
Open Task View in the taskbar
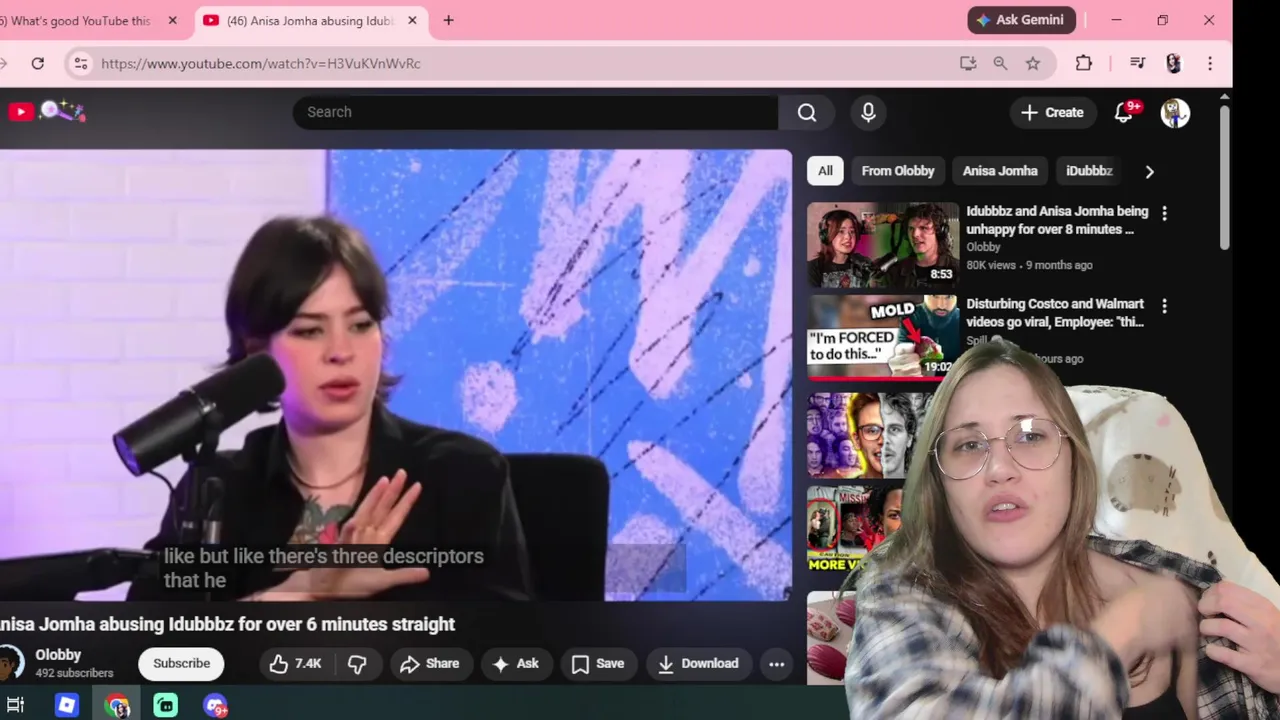[15, 706]
